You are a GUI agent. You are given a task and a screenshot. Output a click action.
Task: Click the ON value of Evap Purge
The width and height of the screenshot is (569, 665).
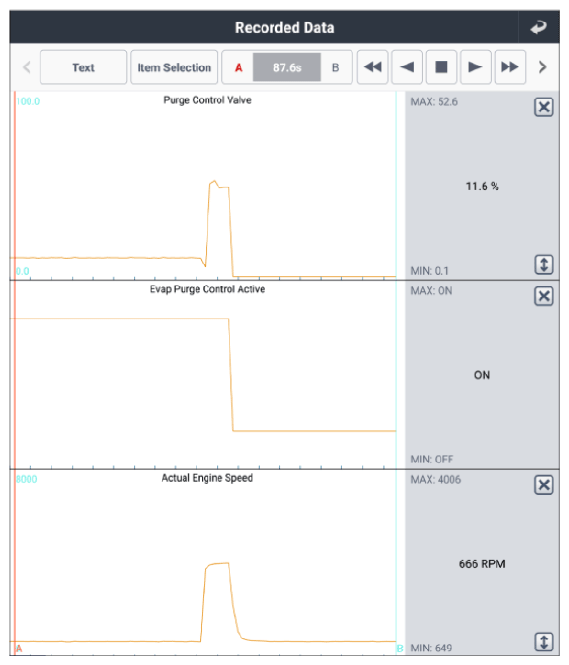482,375
